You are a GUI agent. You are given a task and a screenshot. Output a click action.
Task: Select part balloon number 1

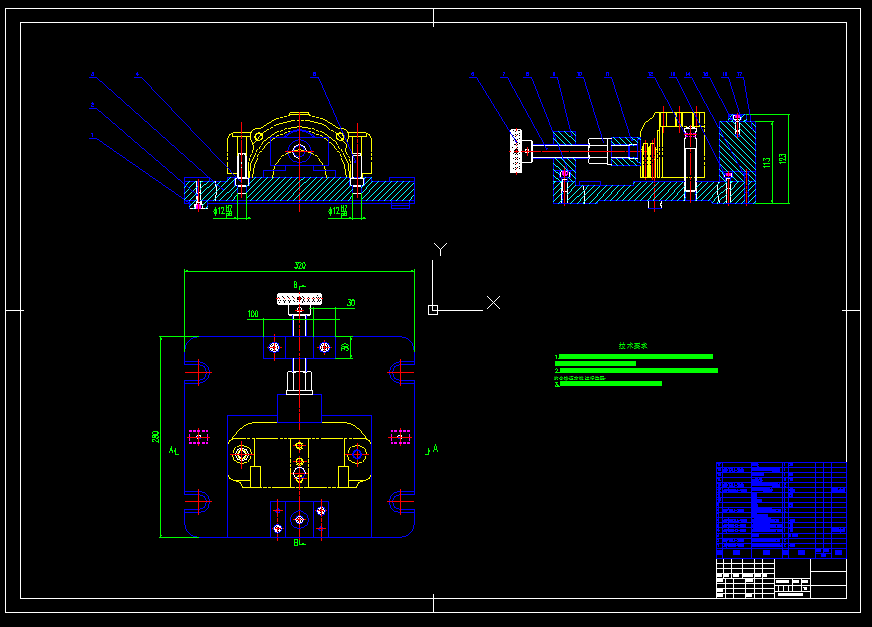coord(92,136)
